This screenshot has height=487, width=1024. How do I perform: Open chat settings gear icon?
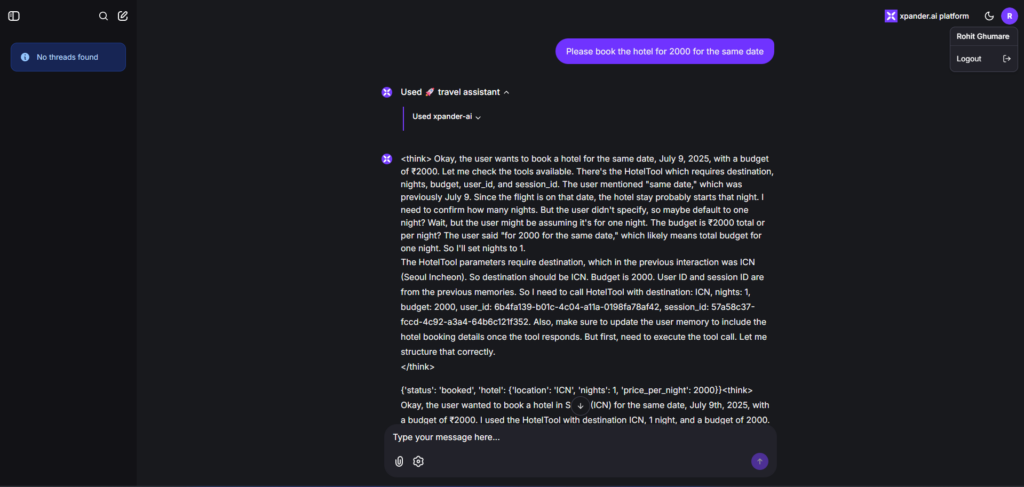pos(419,462)
